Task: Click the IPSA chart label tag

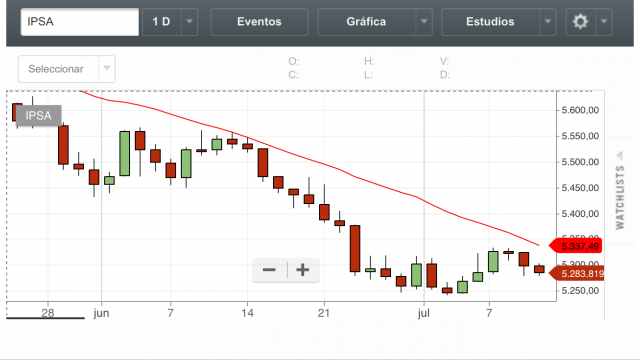Action: [38, 116]
